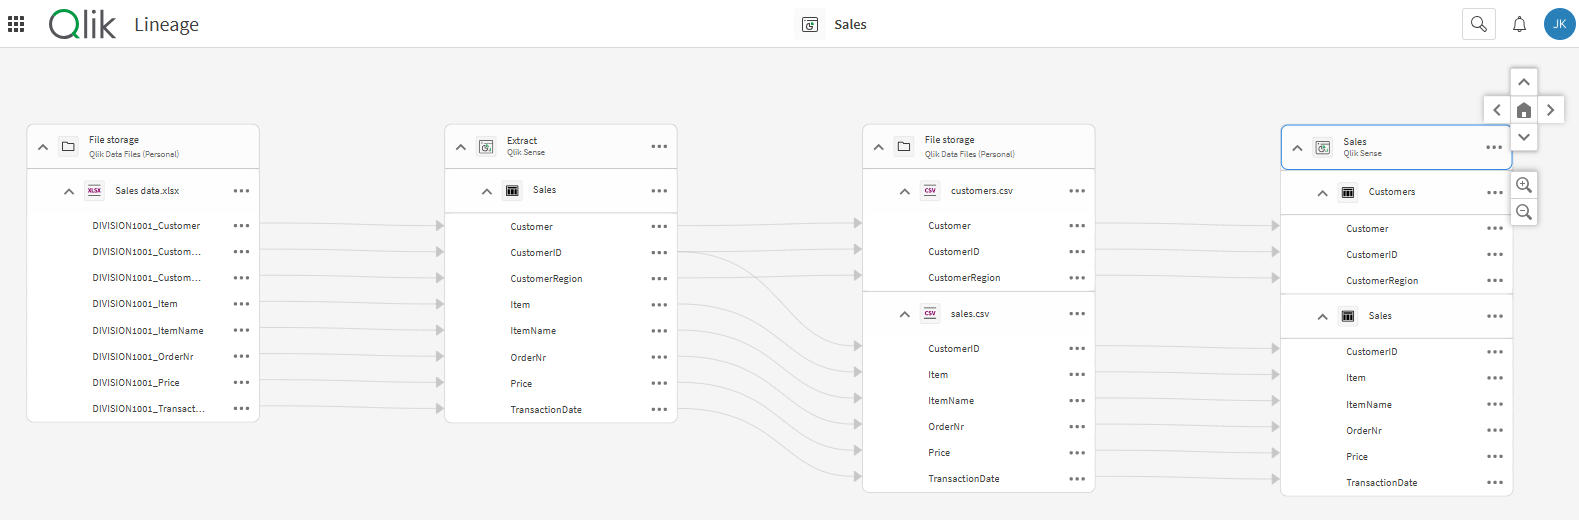Select the TransactionDate field in Extract
Image resolution: width=1579 pixels, height=520 pixels.
[546, 410]
